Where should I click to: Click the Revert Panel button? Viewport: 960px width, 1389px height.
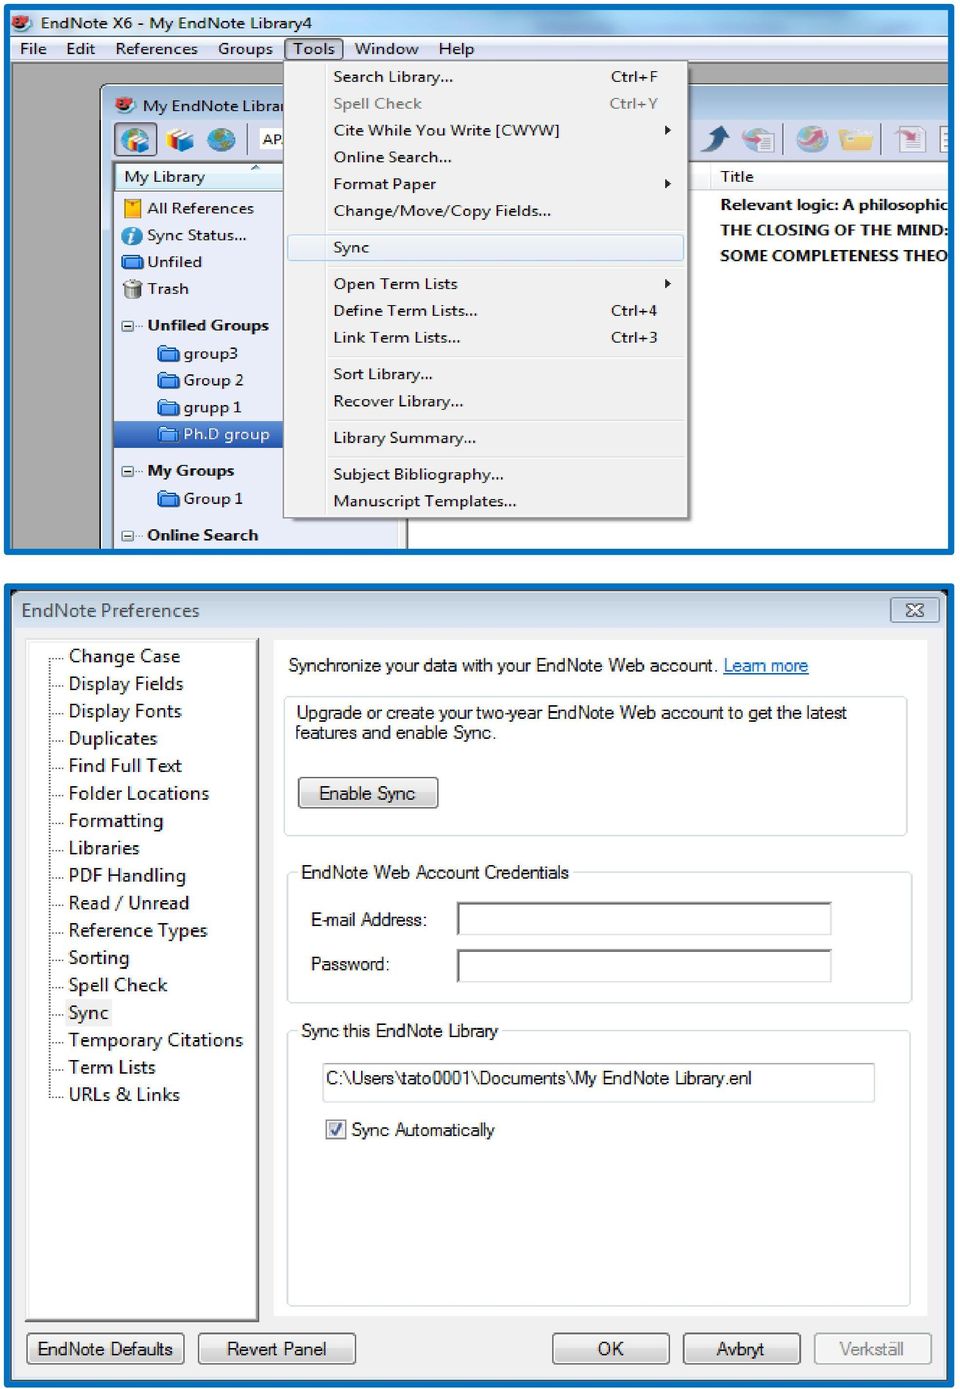(277, 1349)
